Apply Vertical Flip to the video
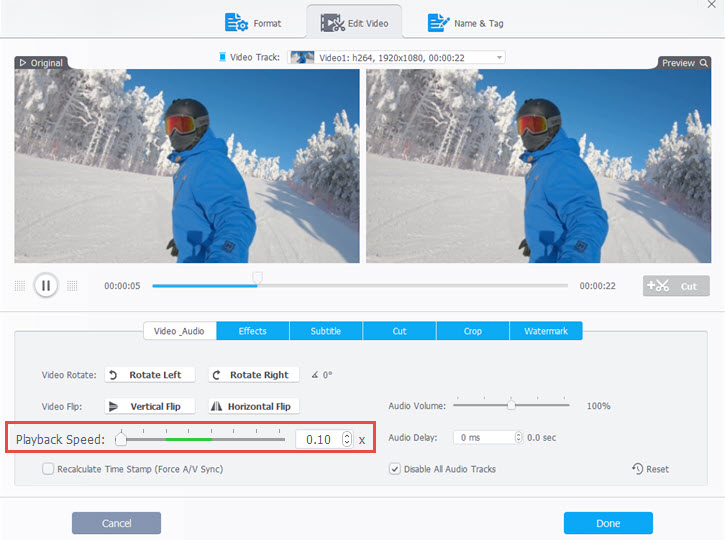Viewport: 725px width, 540px height. [149, 407]
